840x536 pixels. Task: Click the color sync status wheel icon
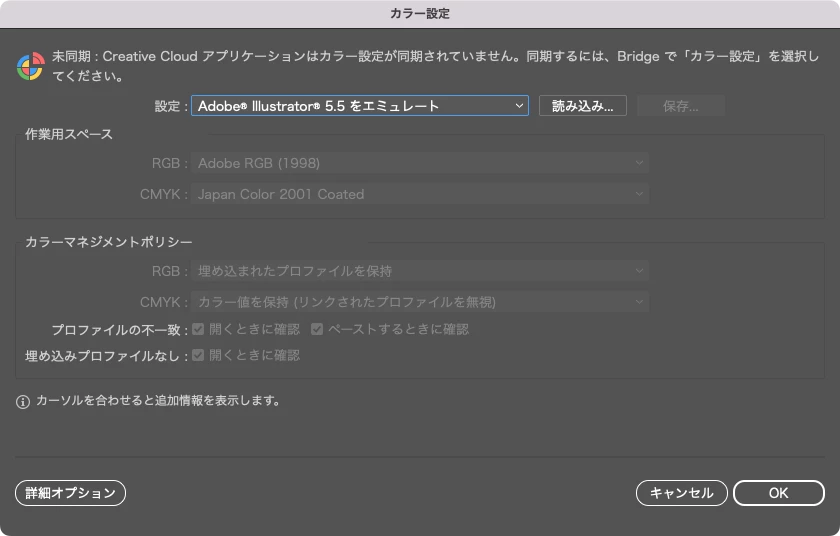[31, 66]
